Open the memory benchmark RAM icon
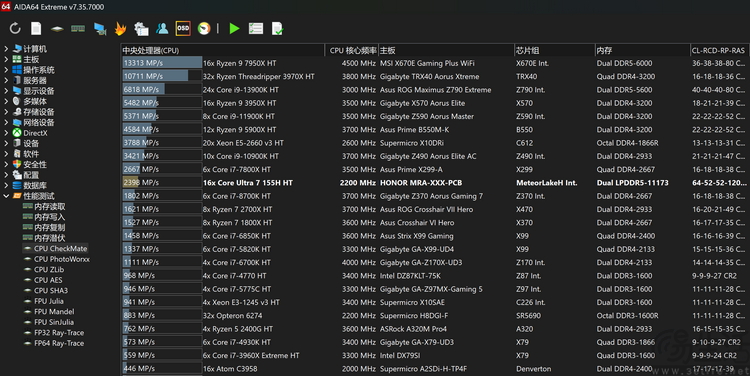Image resolution: width=750 pixels, height=376 pixels. (x=78, y=29)
